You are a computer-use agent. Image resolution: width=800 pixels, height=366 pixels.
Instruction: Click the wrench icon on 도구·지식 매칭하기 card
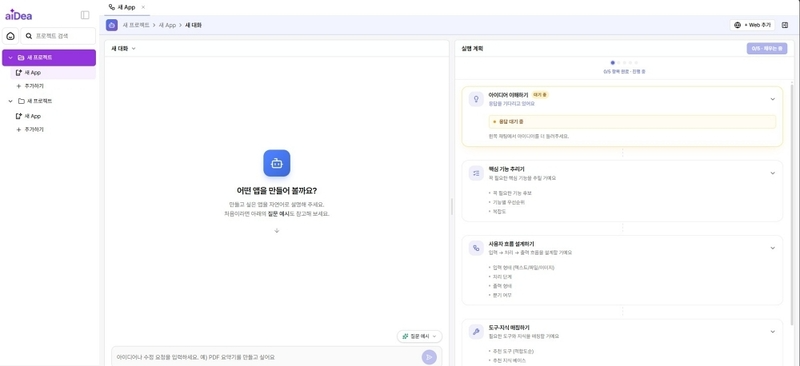(476, 332)
